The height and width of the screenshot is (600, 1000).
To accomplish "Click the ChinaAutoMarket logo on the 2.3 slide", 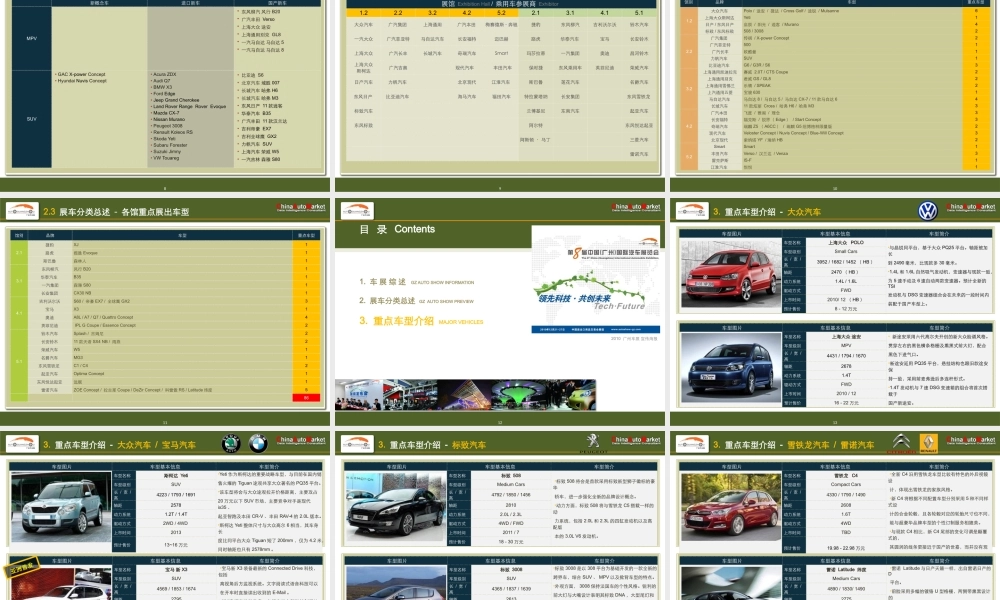I will point(301,208).
